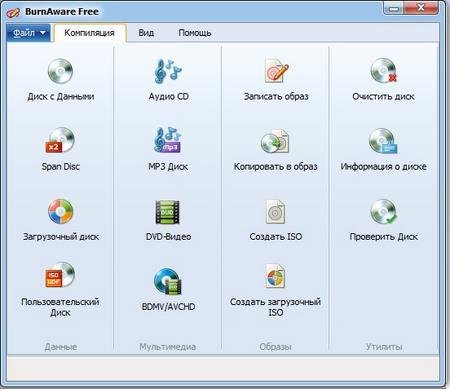
Task: Select the Создать загрузочный ISO icon
Action: 275,275
